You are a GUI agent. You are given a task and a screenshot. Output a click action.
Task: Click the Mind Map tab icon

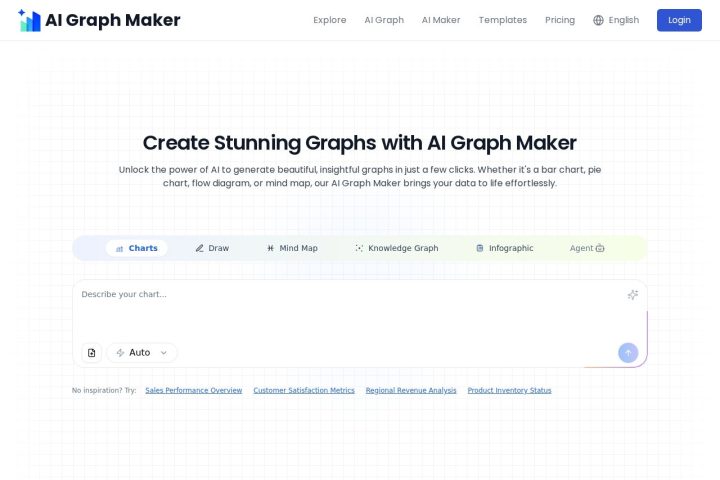[270, 248]
